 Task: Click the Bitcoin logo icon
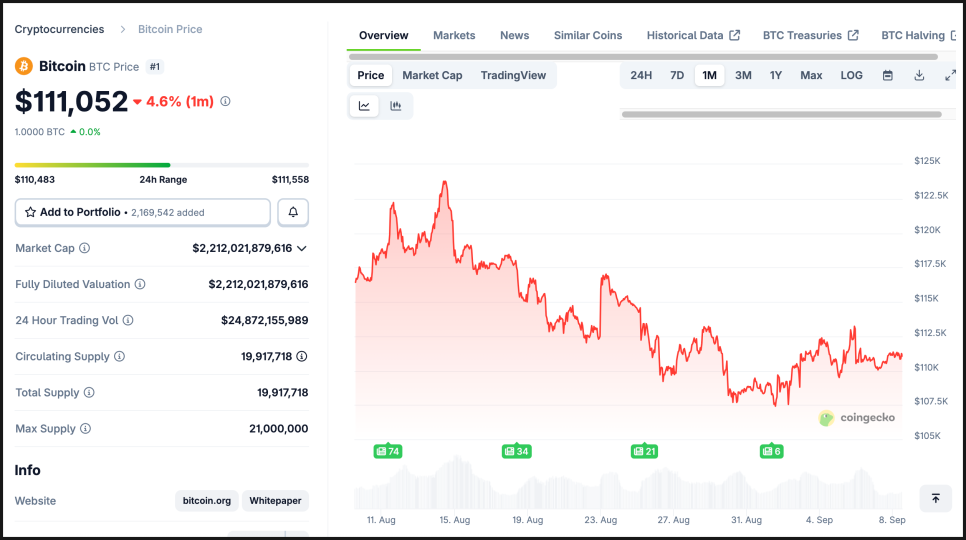24,66
